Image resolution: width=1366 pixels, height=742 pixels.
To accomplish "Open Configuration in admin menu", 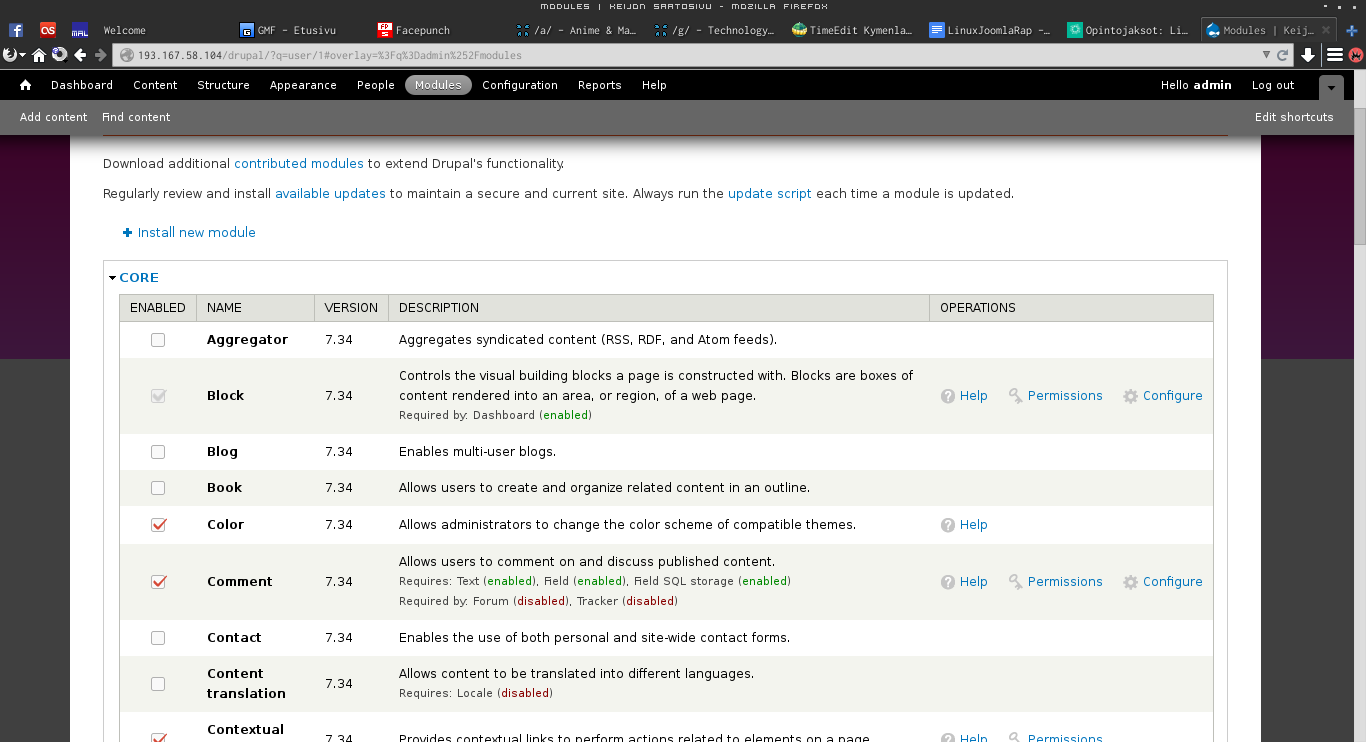I will (x=520, y=85).
